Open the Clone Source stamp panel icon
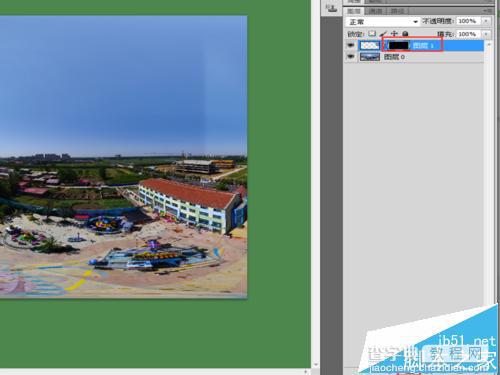Screen dimensions: 500x375 coord(331,8)
